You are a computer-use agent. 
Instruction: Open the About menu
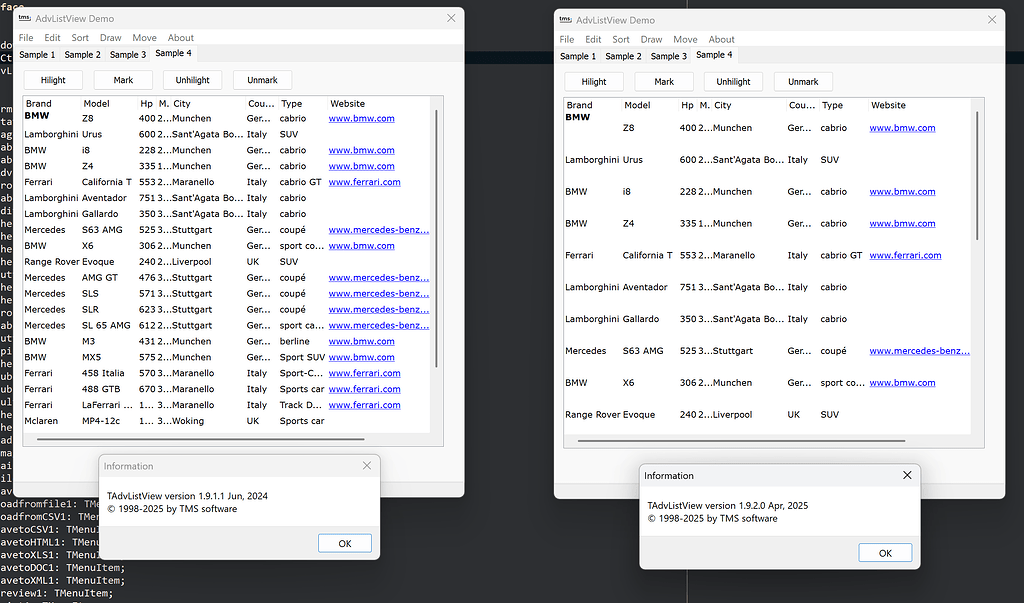click(x=180, y=37)
